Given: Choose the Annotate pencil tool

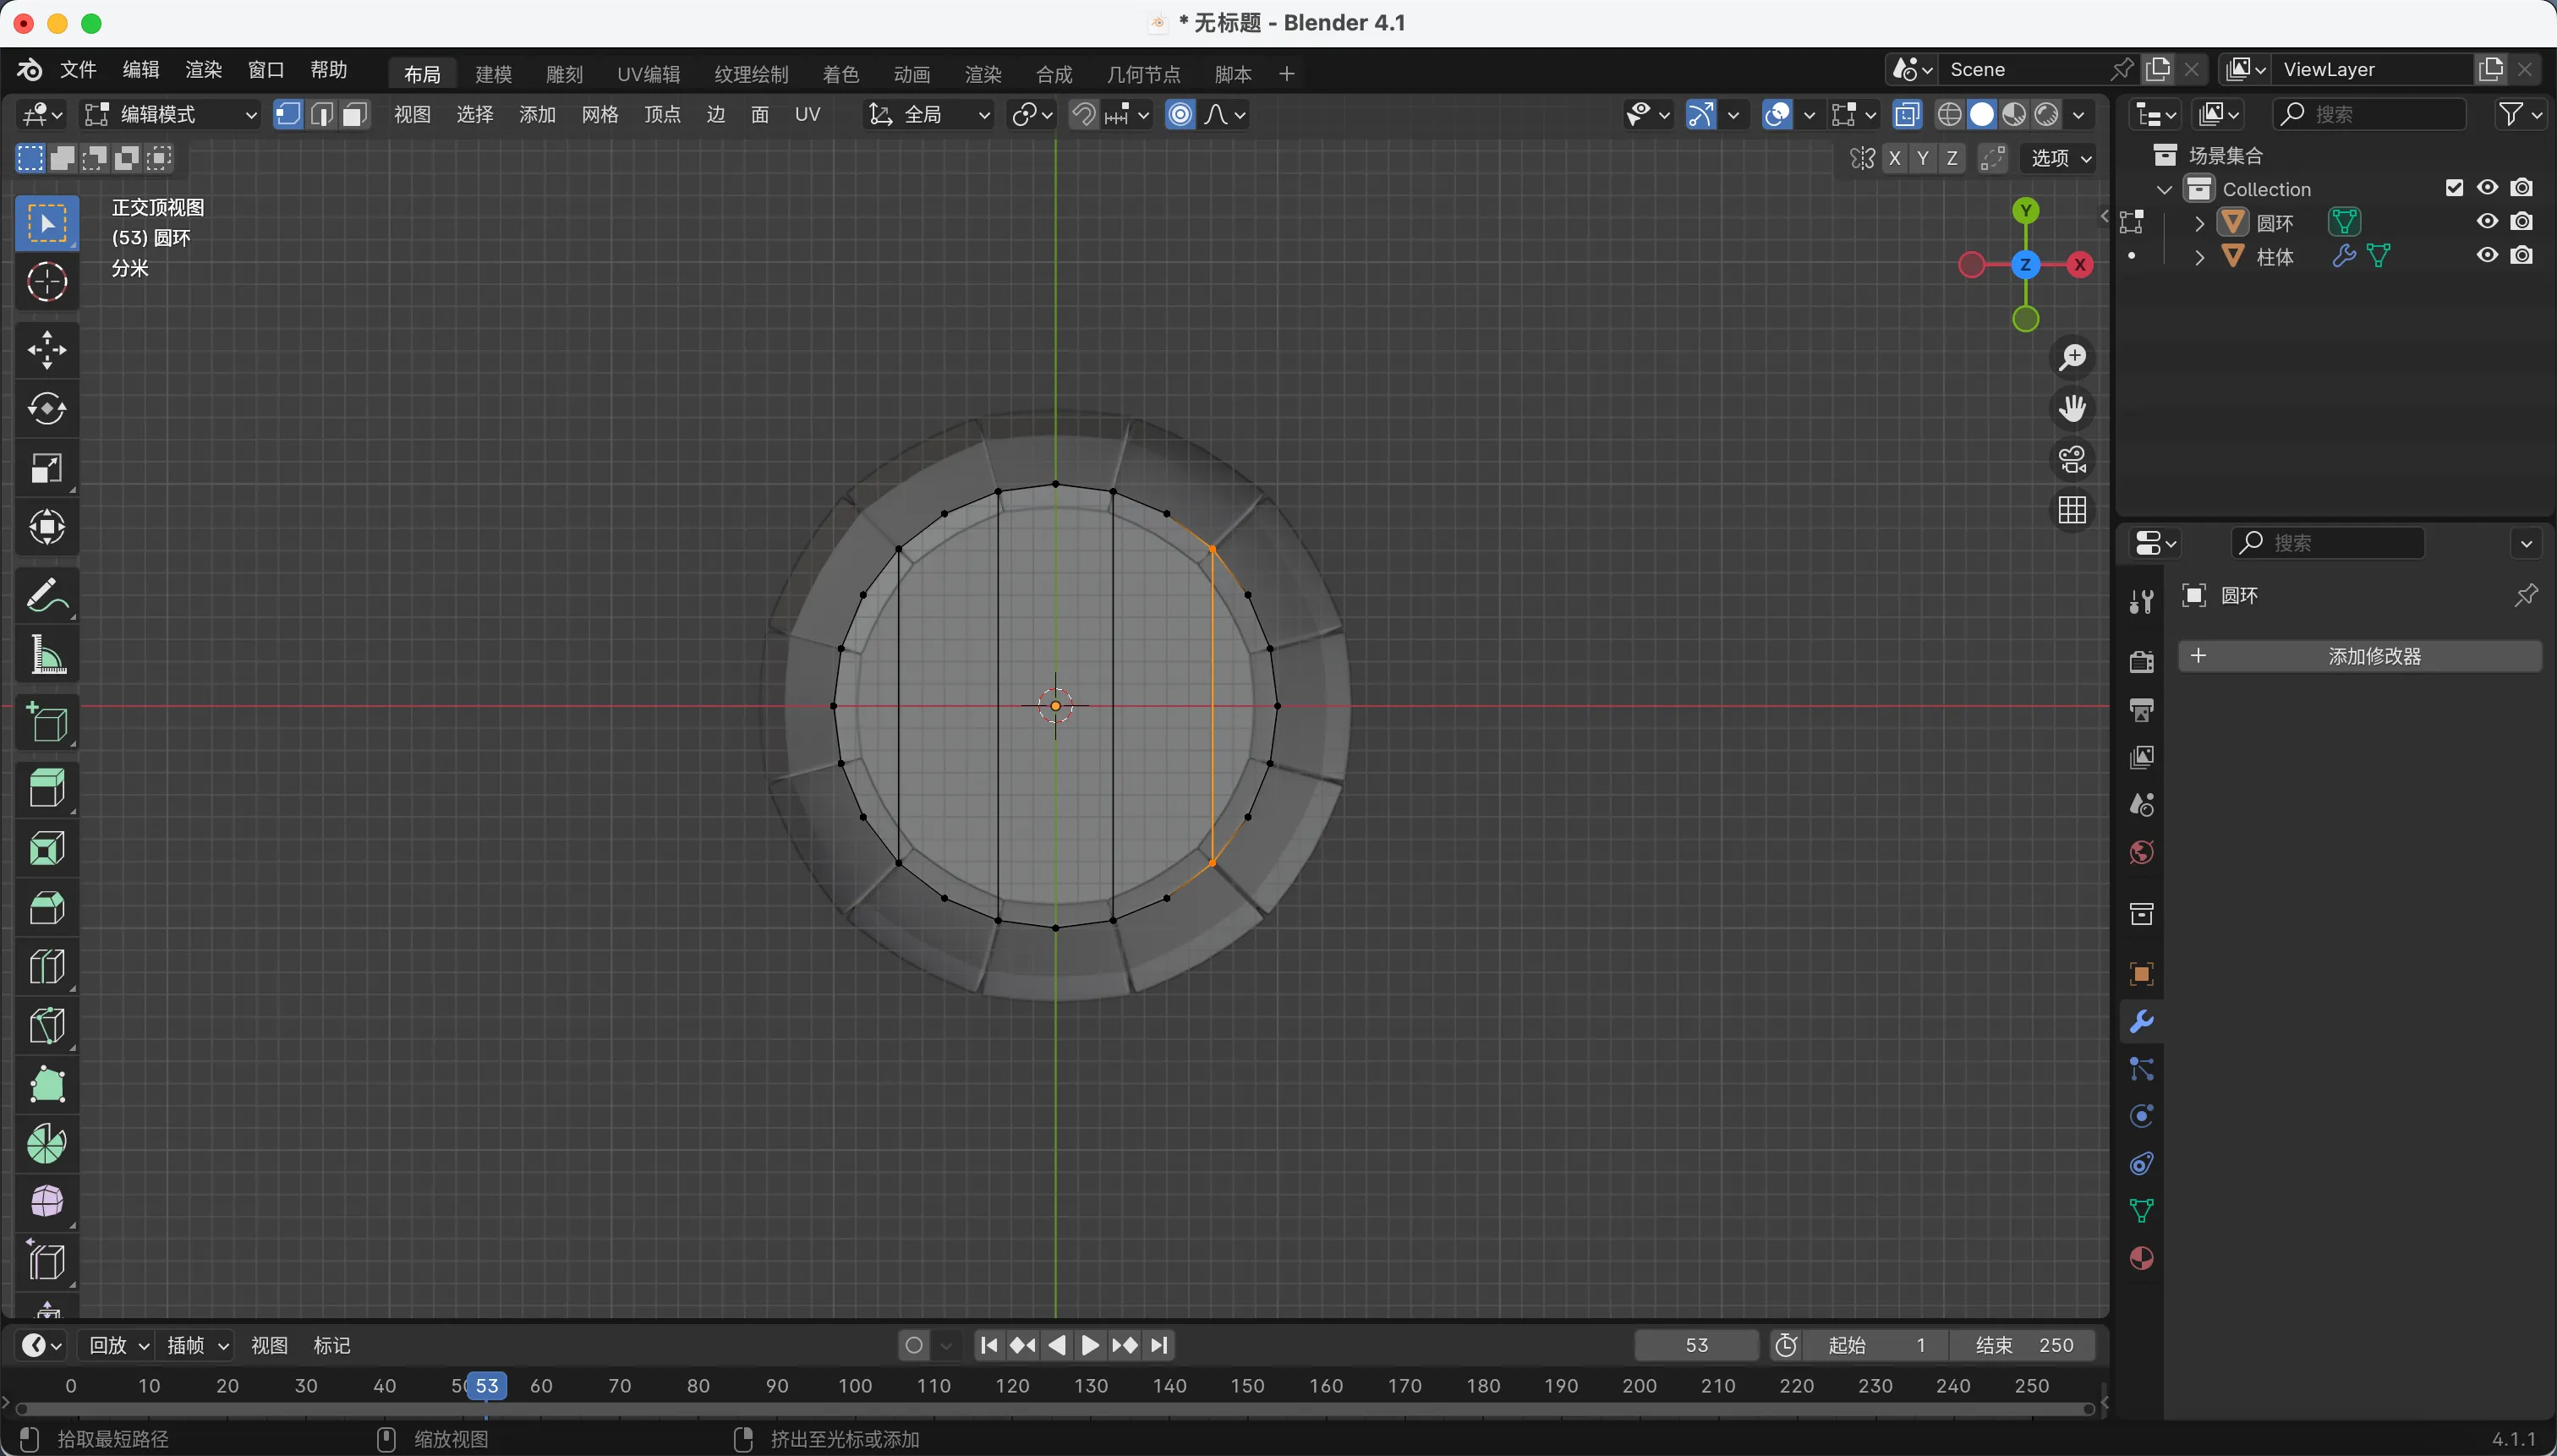Looking at the screenshot, I should coord(47,597).
